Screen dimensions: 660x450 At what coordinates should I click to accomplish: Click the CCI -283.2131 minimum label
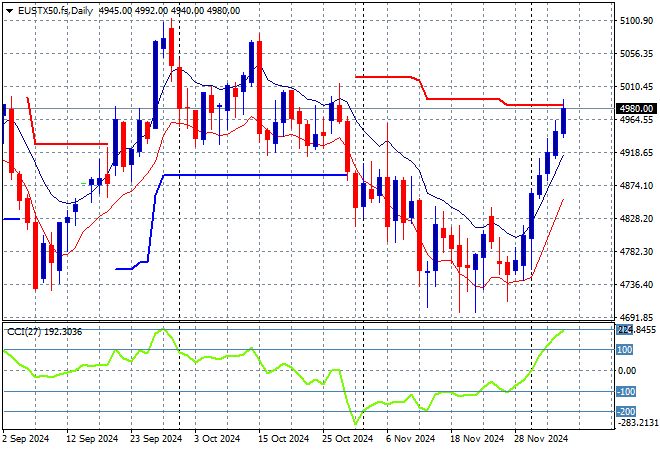(636, 423)
